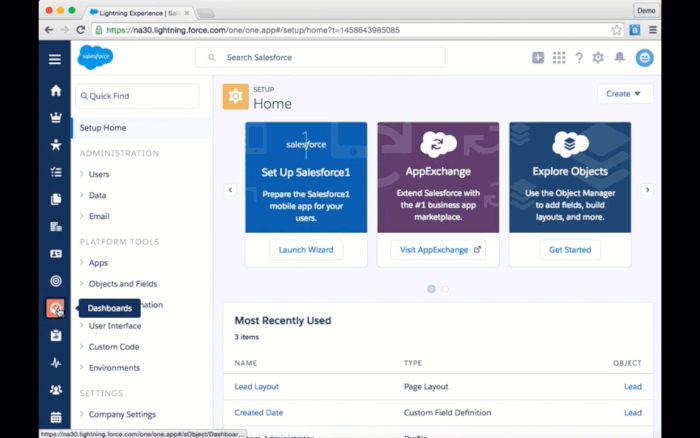
Task: Expand the Environments node
Action: (x=82, y=367)
